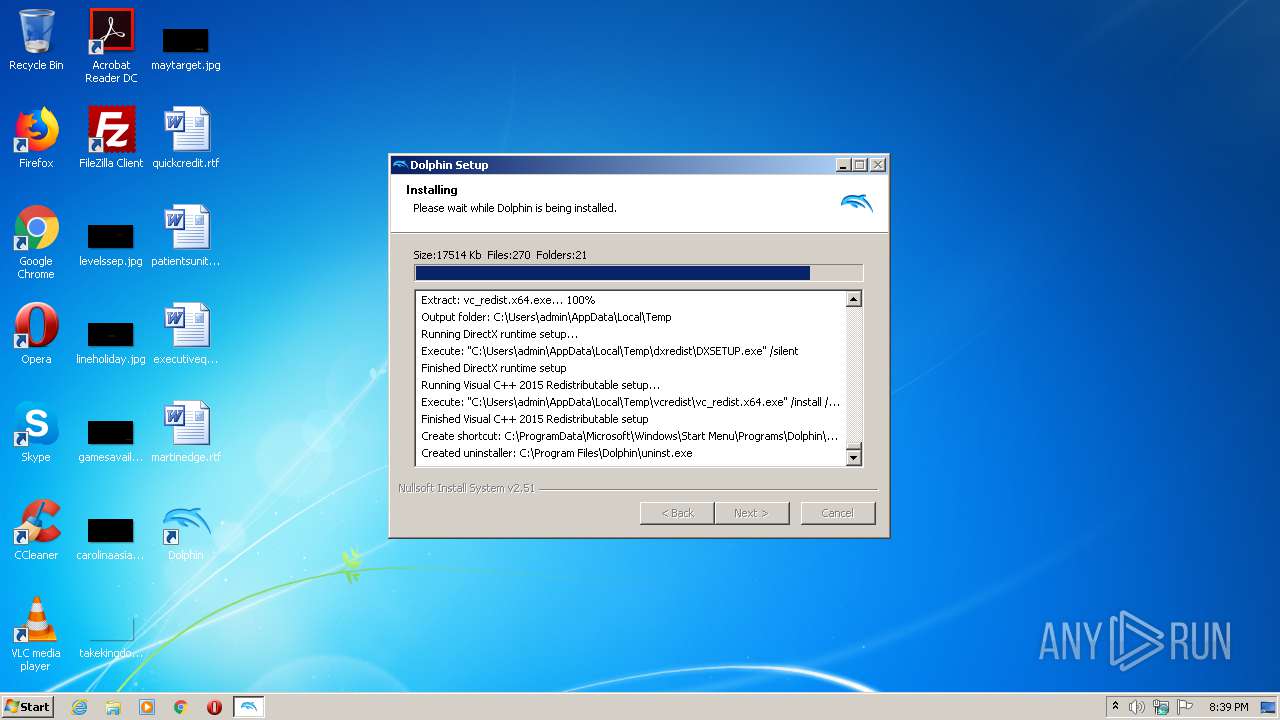Click the Dolphin Setup title bar icon
The image size is (1280, 720).
(400, 165)
